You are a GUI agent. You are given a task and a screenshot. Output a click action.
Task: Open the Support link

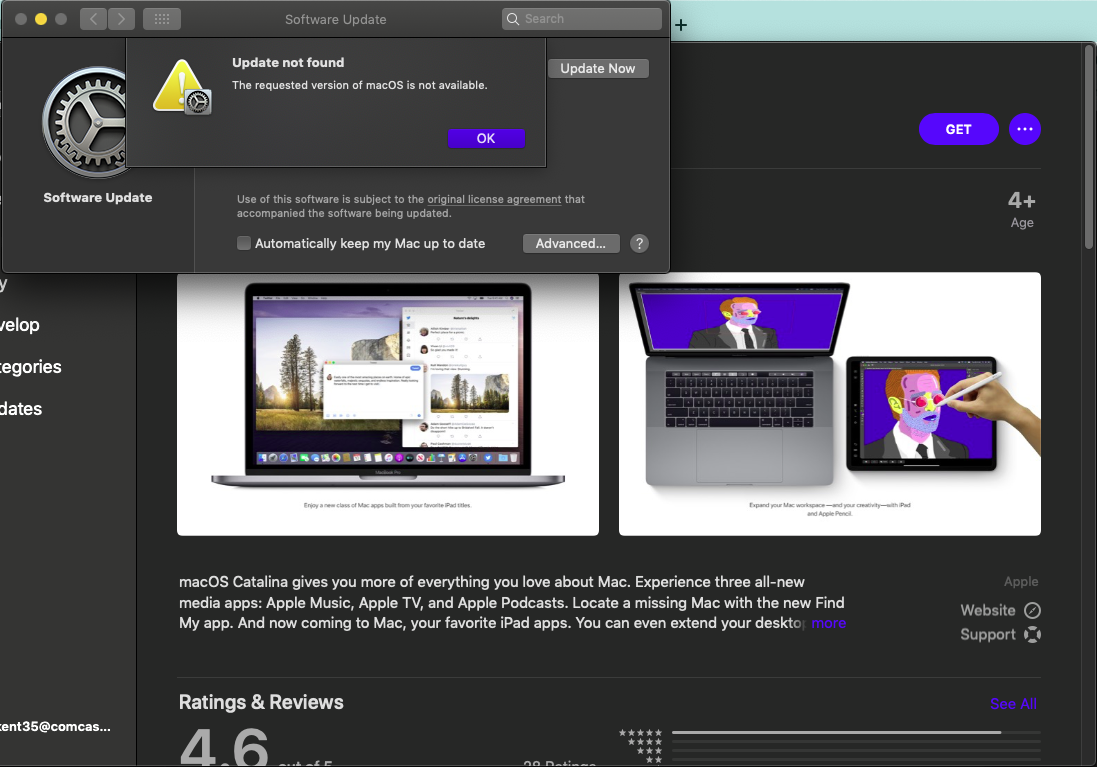click(987, 635)
